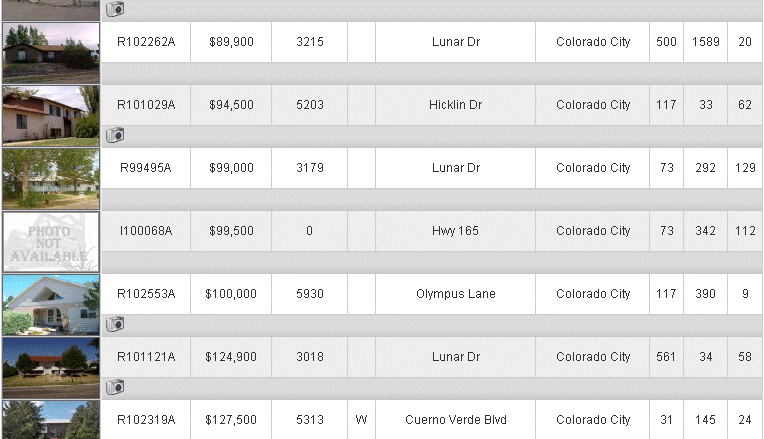The image size is (764, 439).
Task: Click the Olympus Lane street name
Action: [x=456, y=294]
